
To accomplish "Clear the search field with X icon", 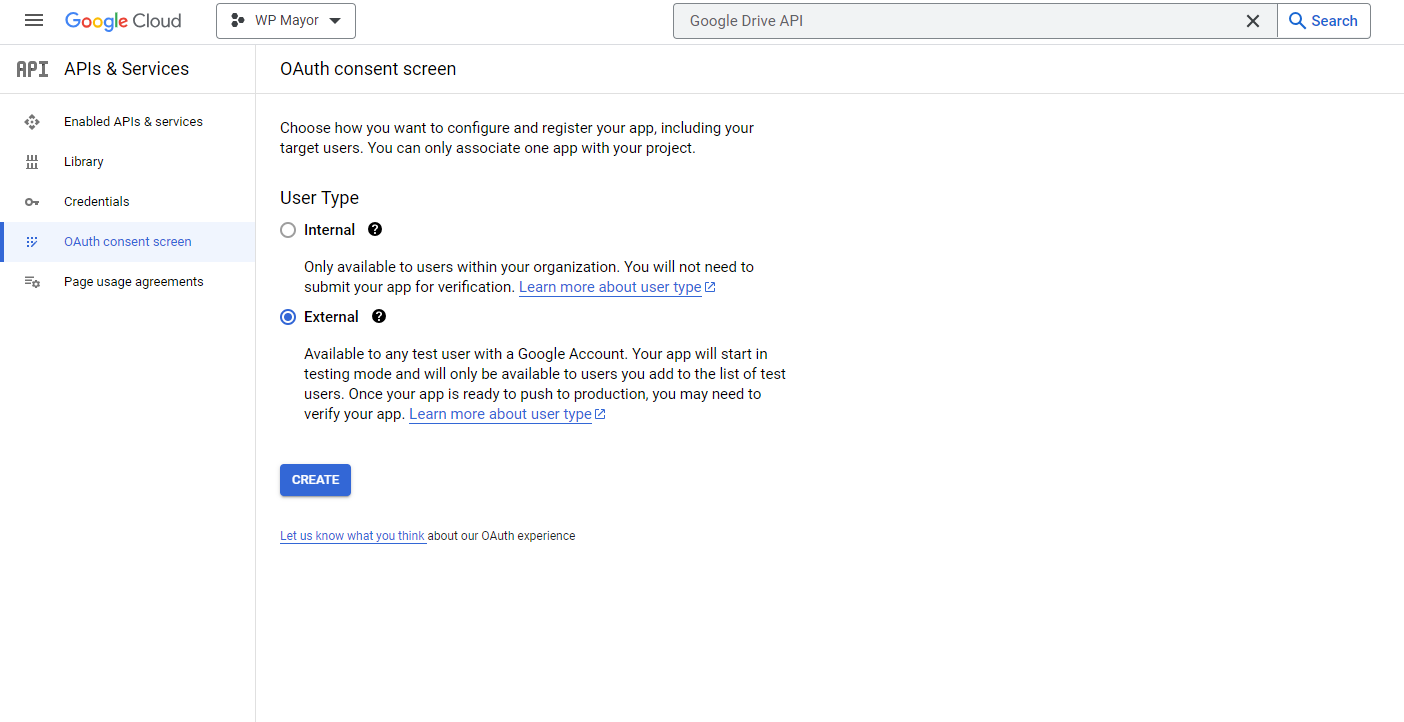I will (1252, 21).
